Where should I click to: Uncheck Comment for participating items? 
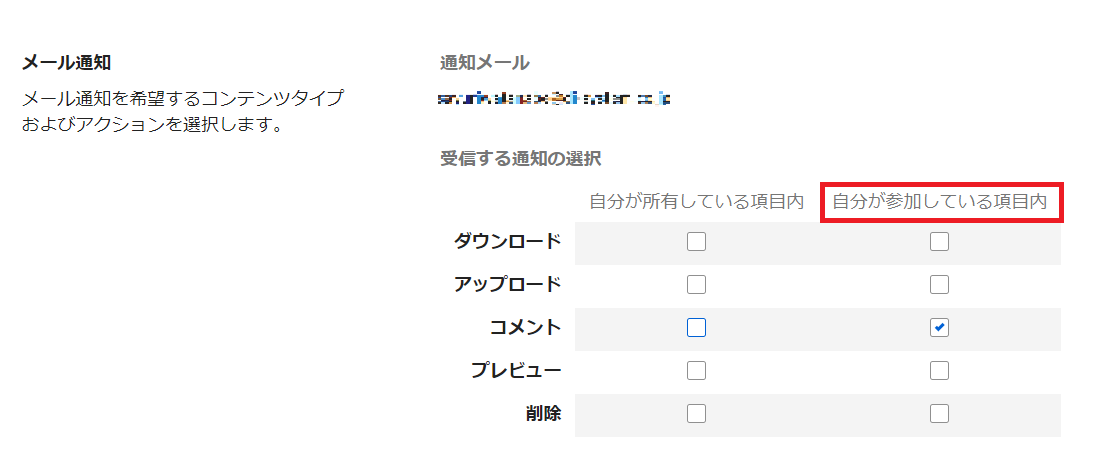pyautogui.click(x=939, y=328)
